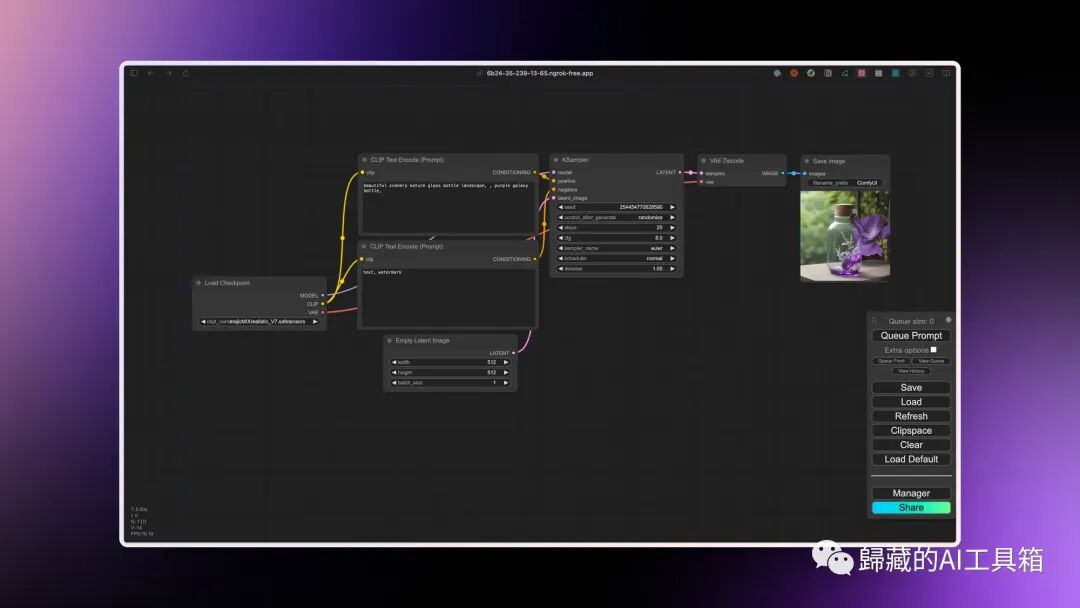Viewport: 1080px width, 608px height.
Task: Collapse the Save Image node title dot
Action: tap(807, 161)
